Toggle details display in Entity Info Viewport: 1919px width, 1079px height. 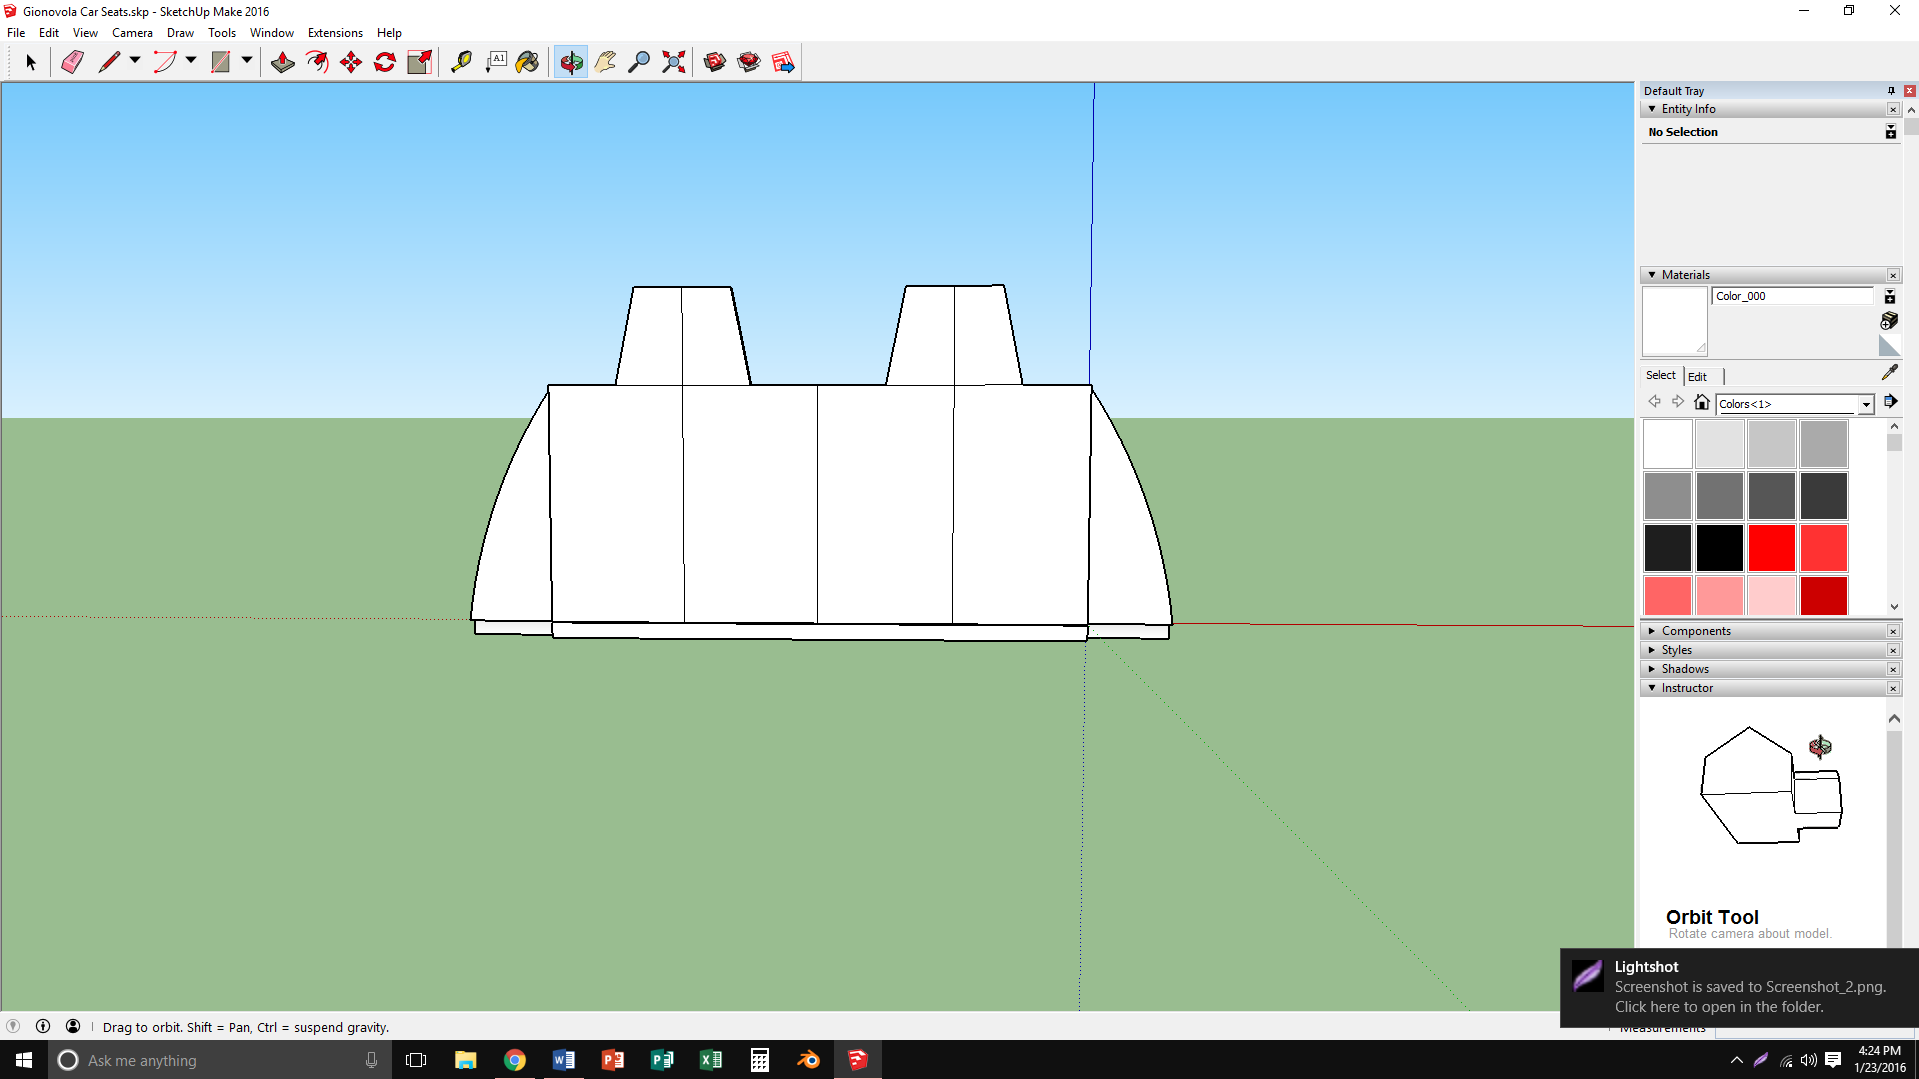tap(1890, 132)
